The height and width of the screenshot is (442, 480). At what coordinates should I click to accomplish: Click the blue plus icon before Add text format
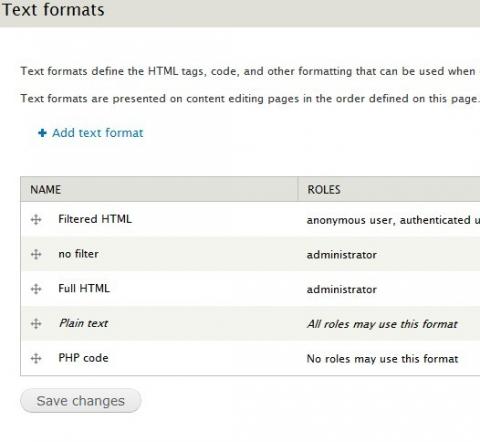point(42,133)
